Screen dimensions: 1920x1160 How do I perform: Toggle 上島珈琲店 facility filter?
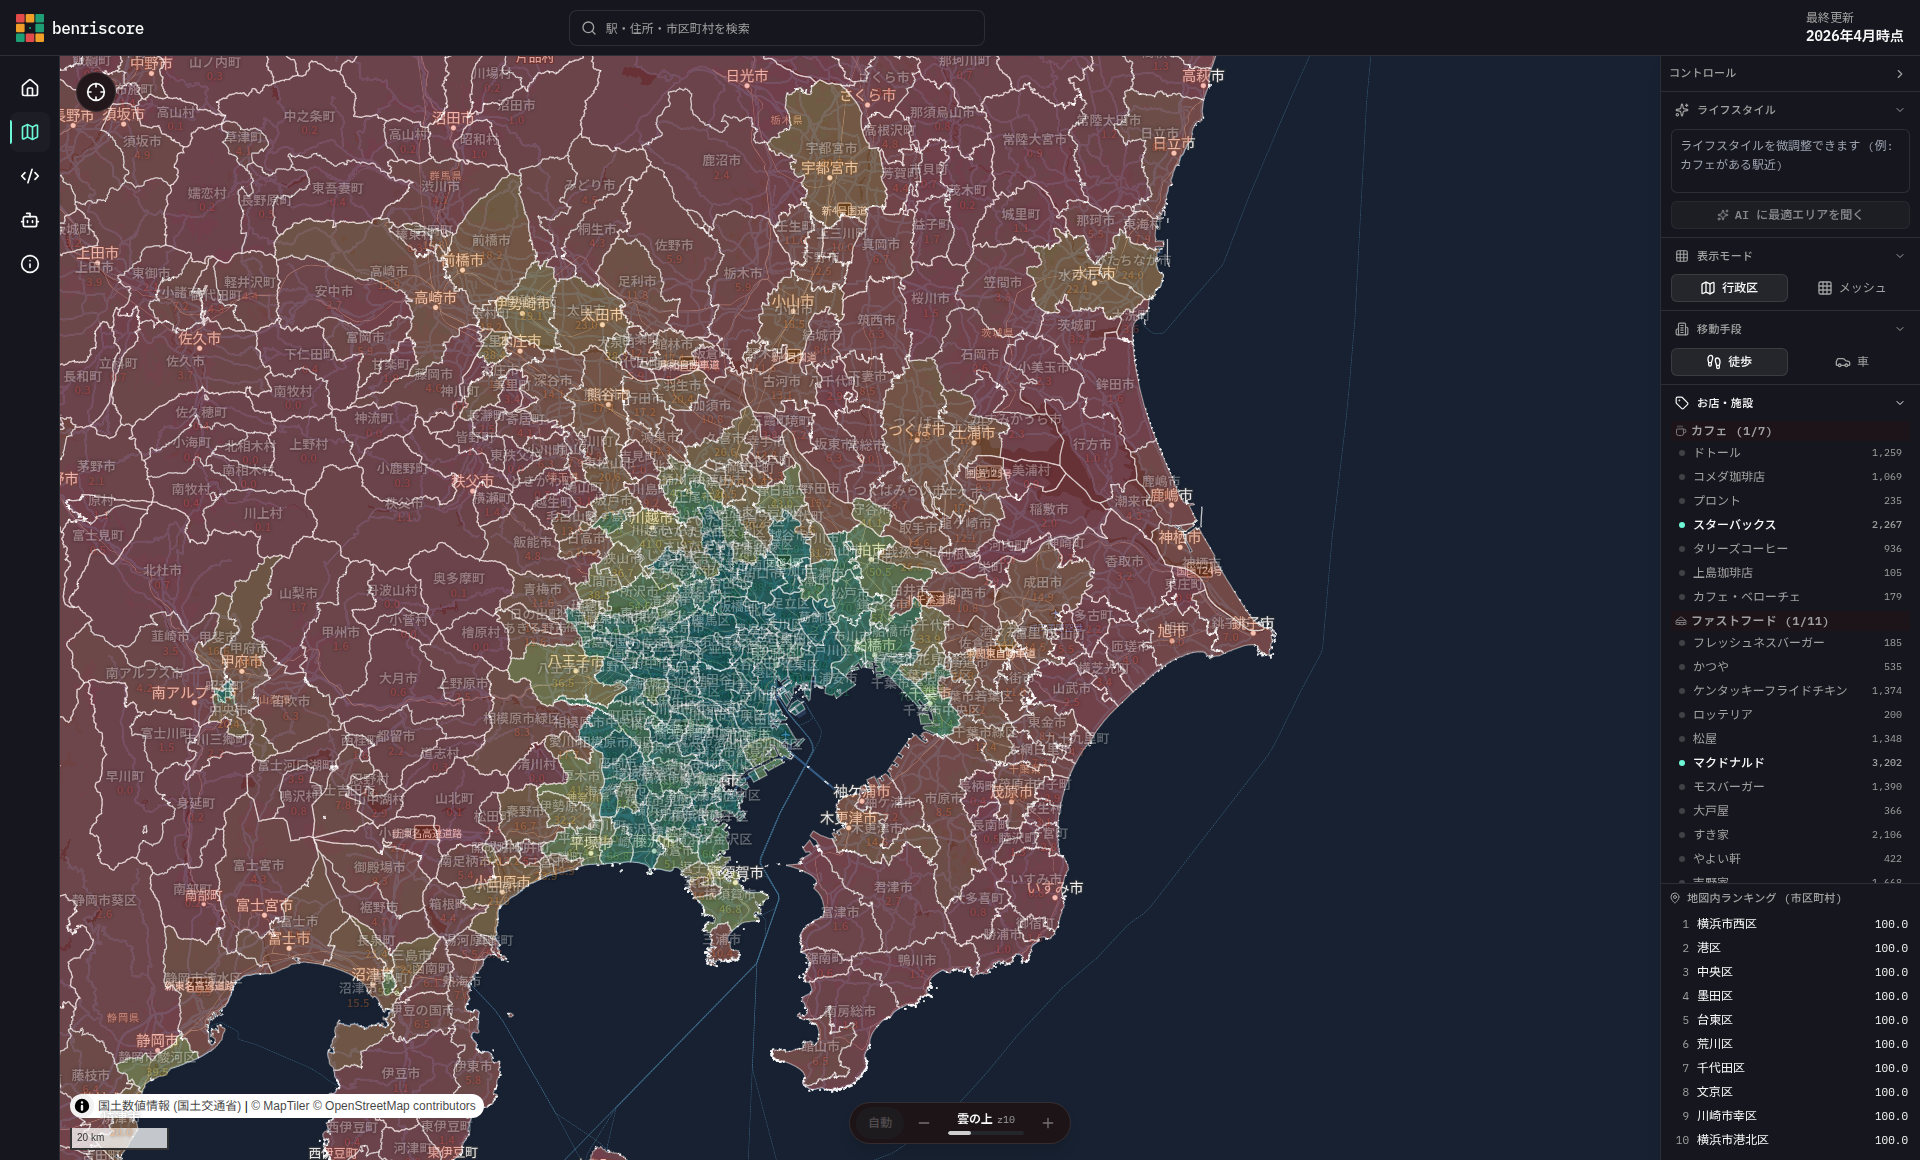[1790, 573]
